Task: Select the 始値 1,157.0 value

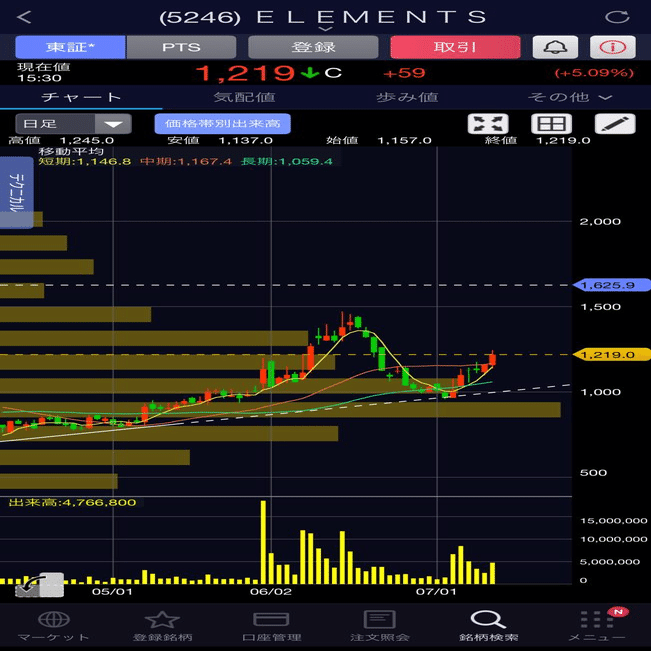Action: coord(404,140)
